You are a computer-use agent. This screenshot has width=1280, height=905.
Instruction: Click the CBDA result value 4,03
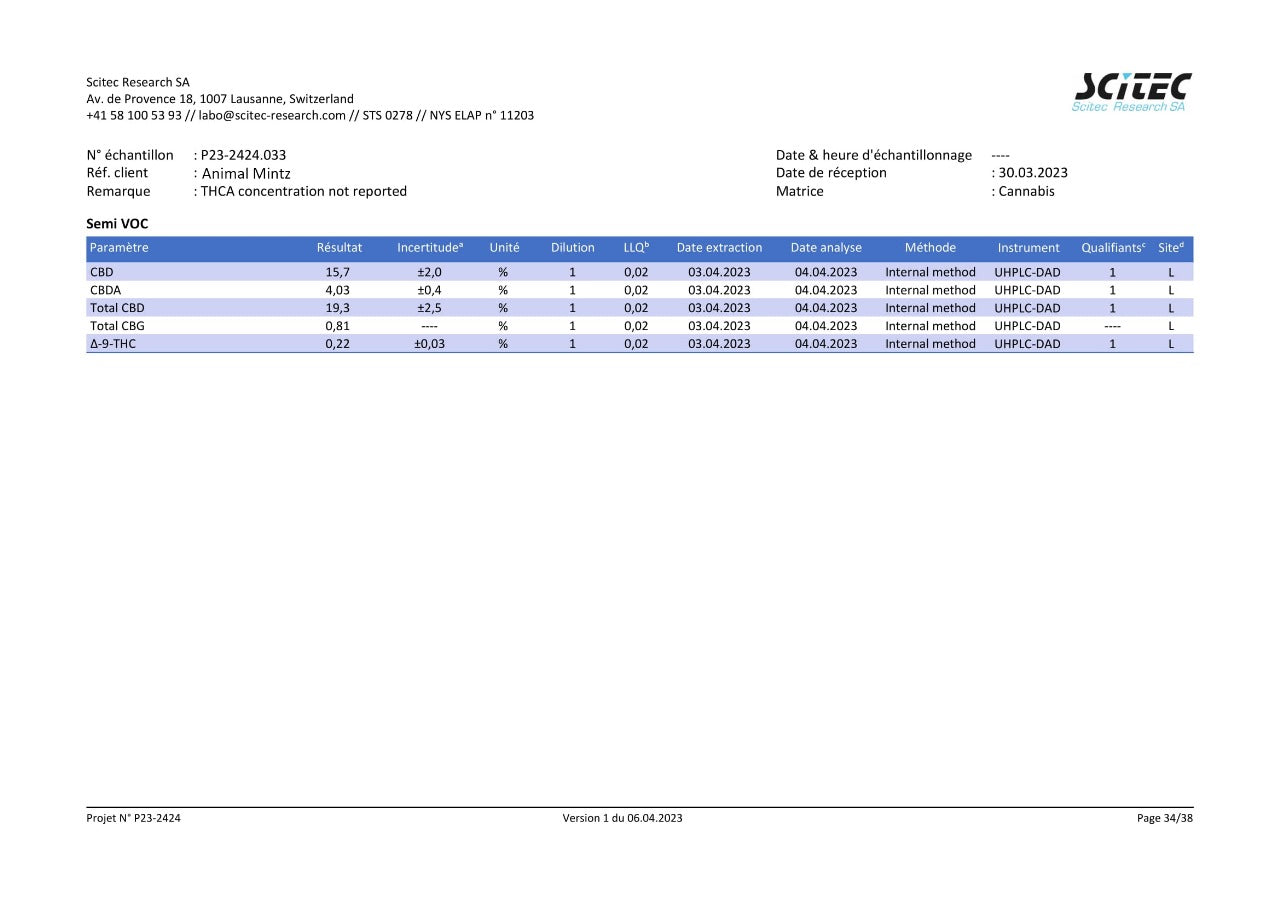tap(337, 290)
